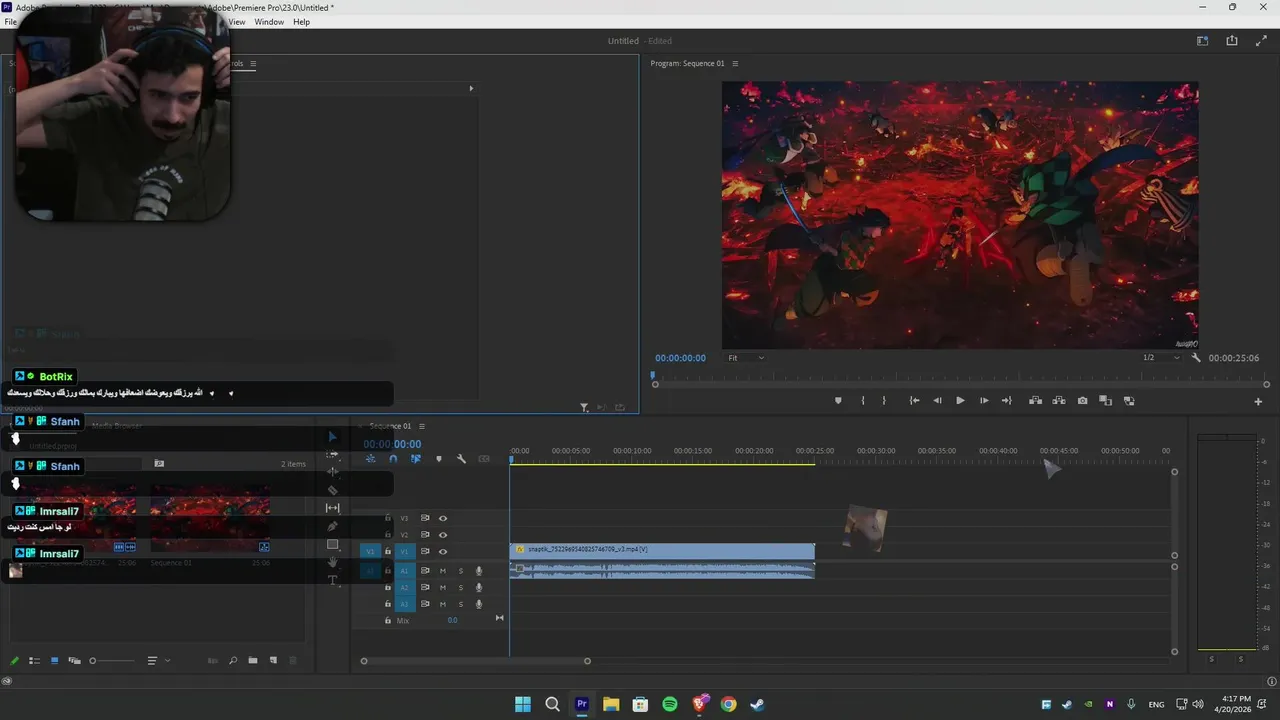Click the Lift button in Program Monitor
Screen dimensions: 1280x720
pyautogui.click(x=1035, y=401)
